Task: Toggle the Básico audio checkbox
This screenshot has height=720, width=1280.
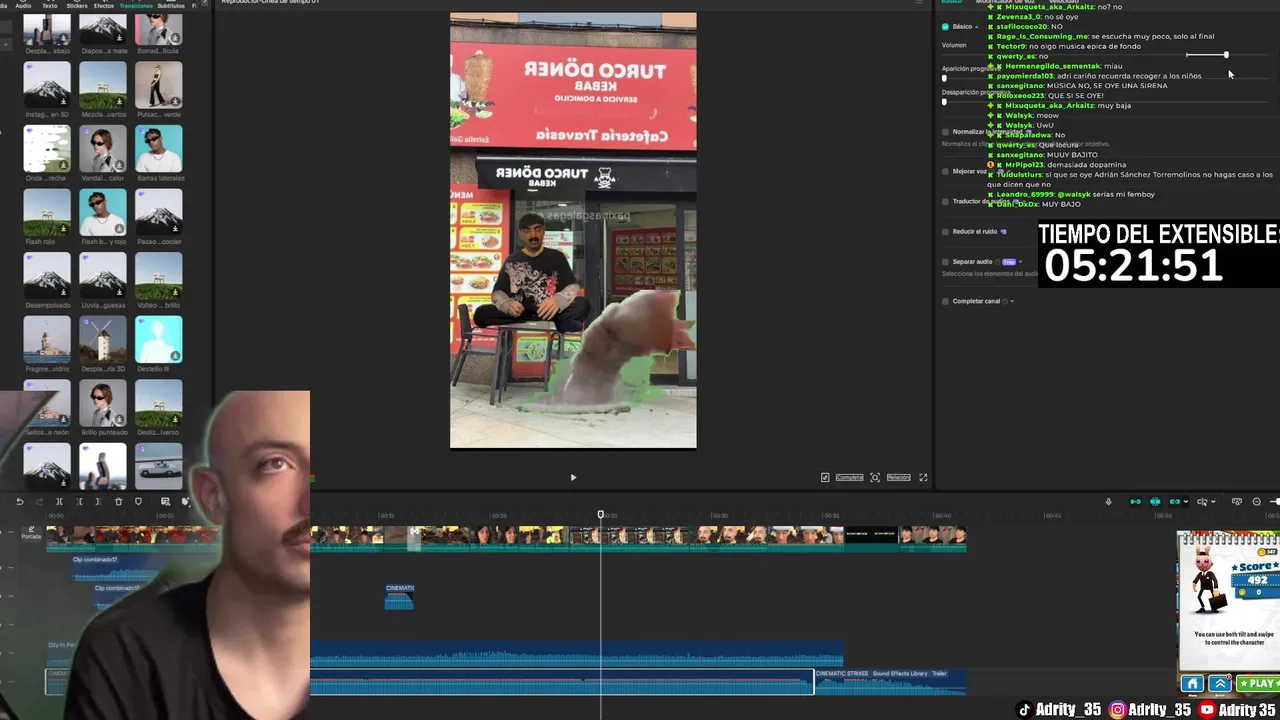Action: (945, 27)
